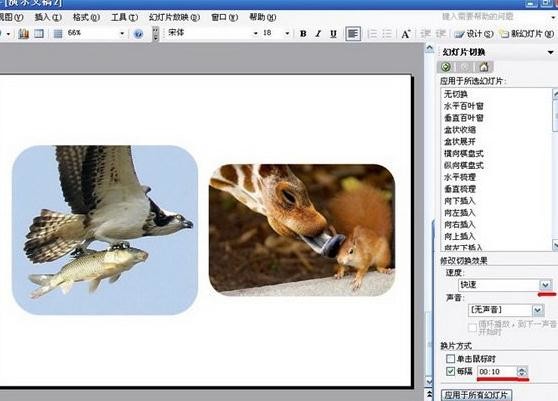This screenshot has width=558, height=401.
Task: Open the 幻灯片切换 task pane menu arrow
Action: click(551, 52)
